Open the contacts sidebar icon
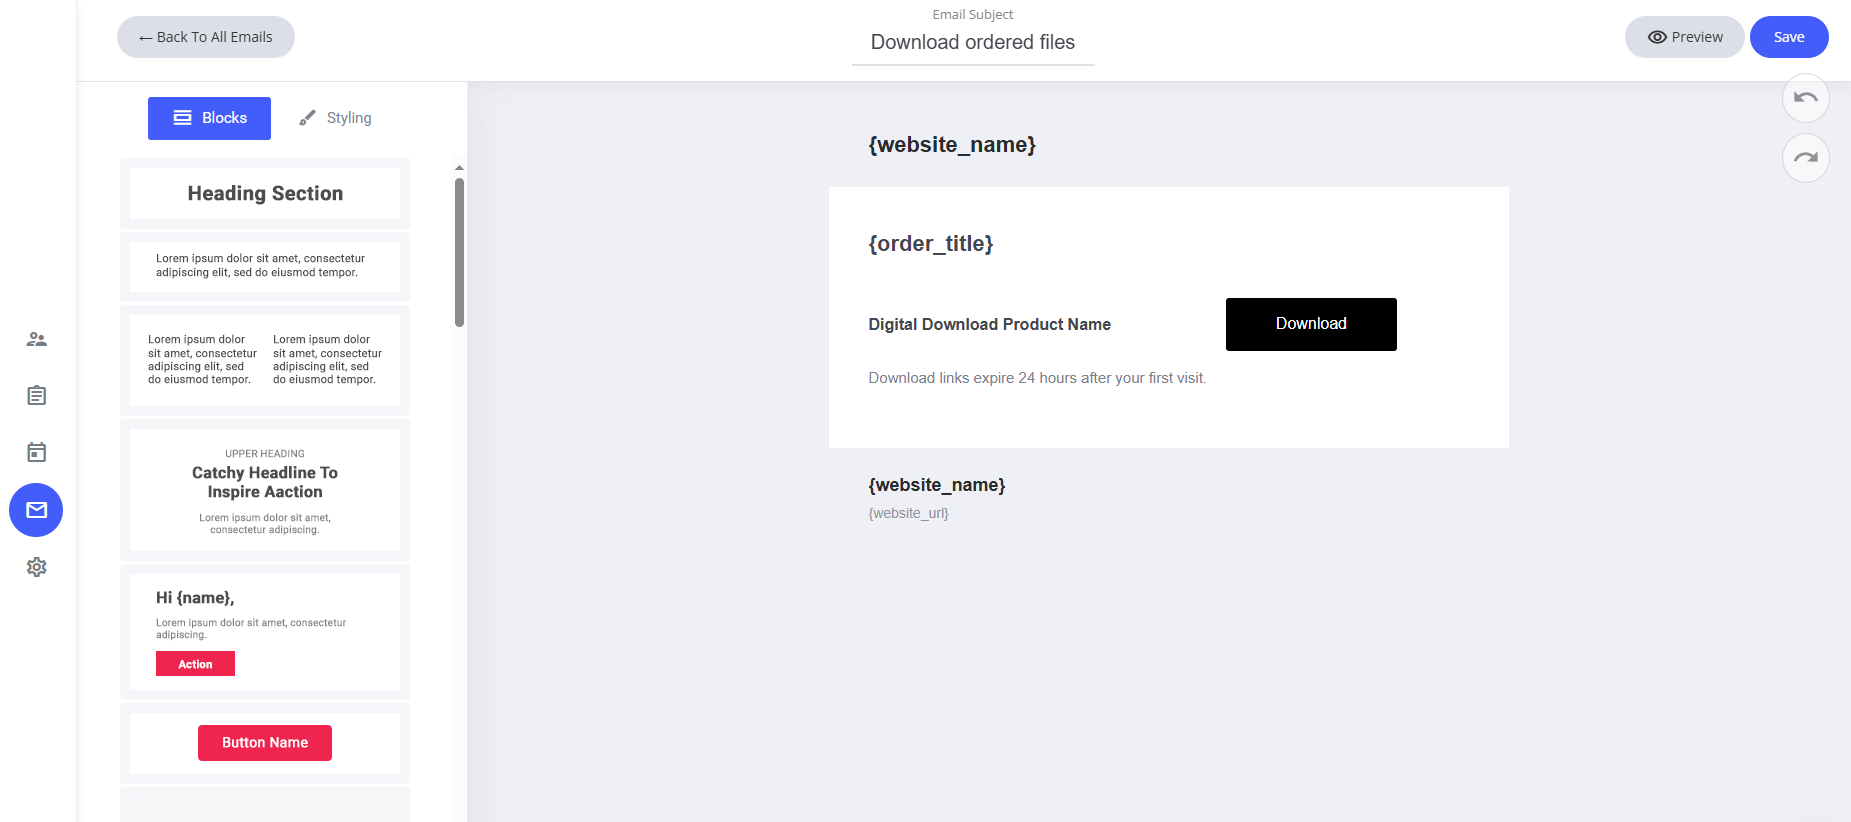The width and height of the screenshot is (1851, 822). tap(37, 339)
